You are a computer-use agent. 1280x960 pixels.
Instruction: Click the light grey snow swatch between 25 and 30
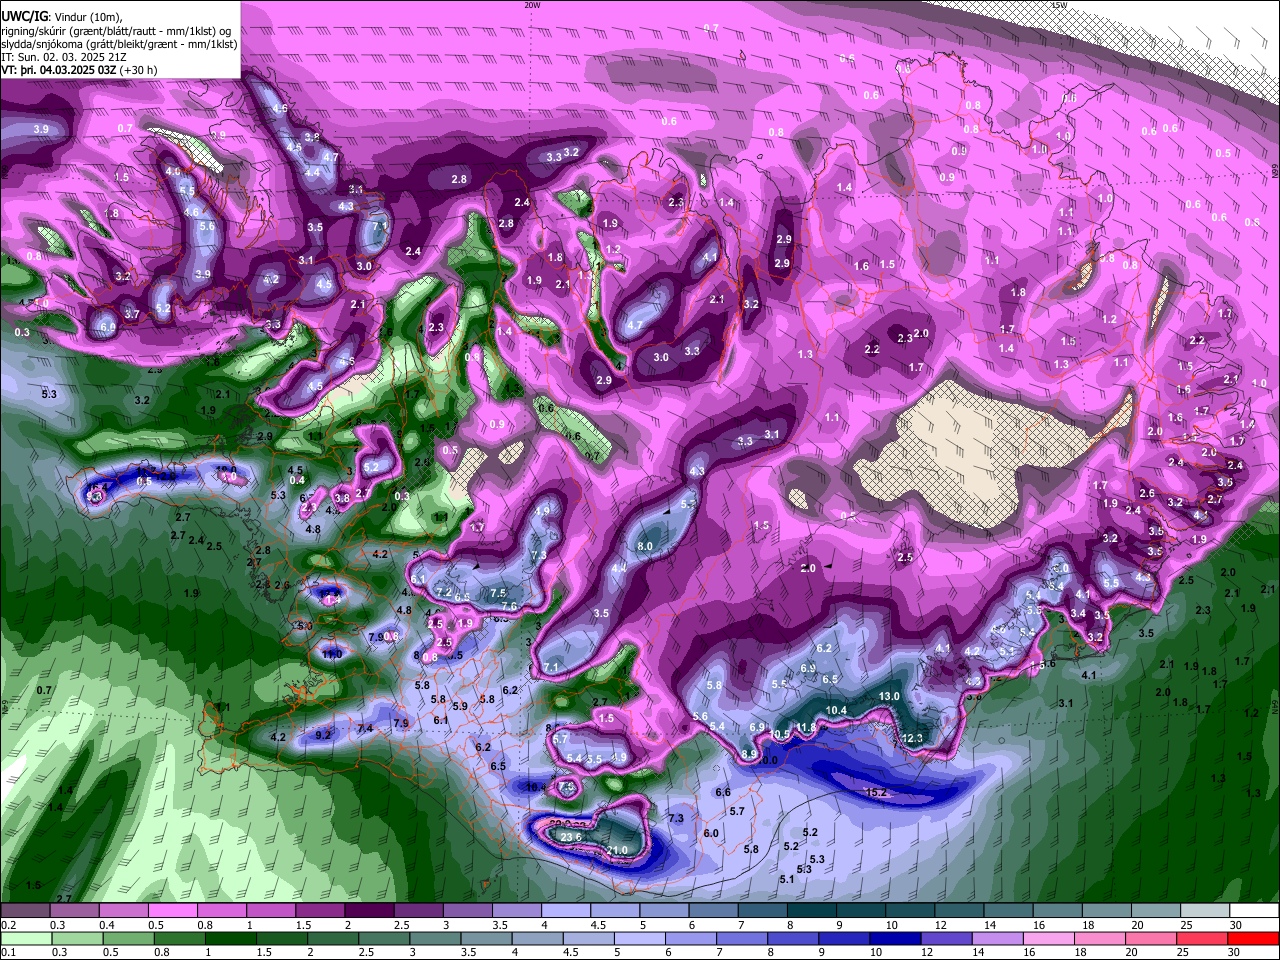point(1204,911)
